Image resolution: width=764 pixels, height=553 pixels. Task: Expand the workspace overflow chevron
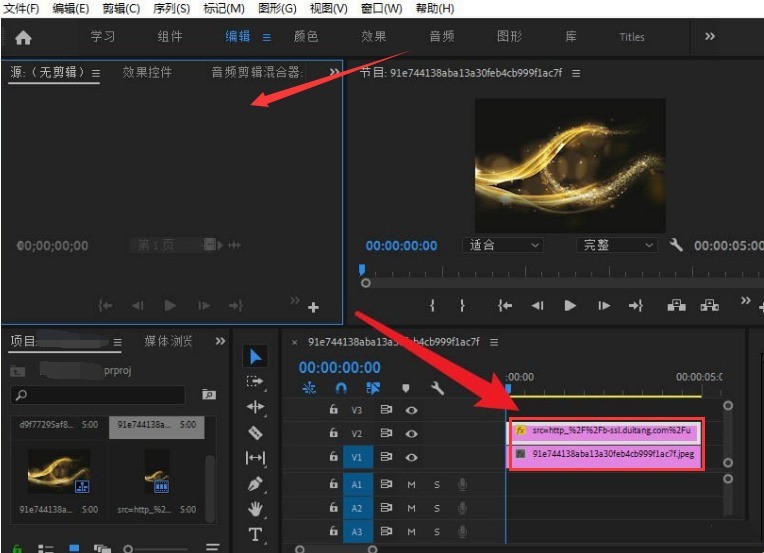point(710,36)
